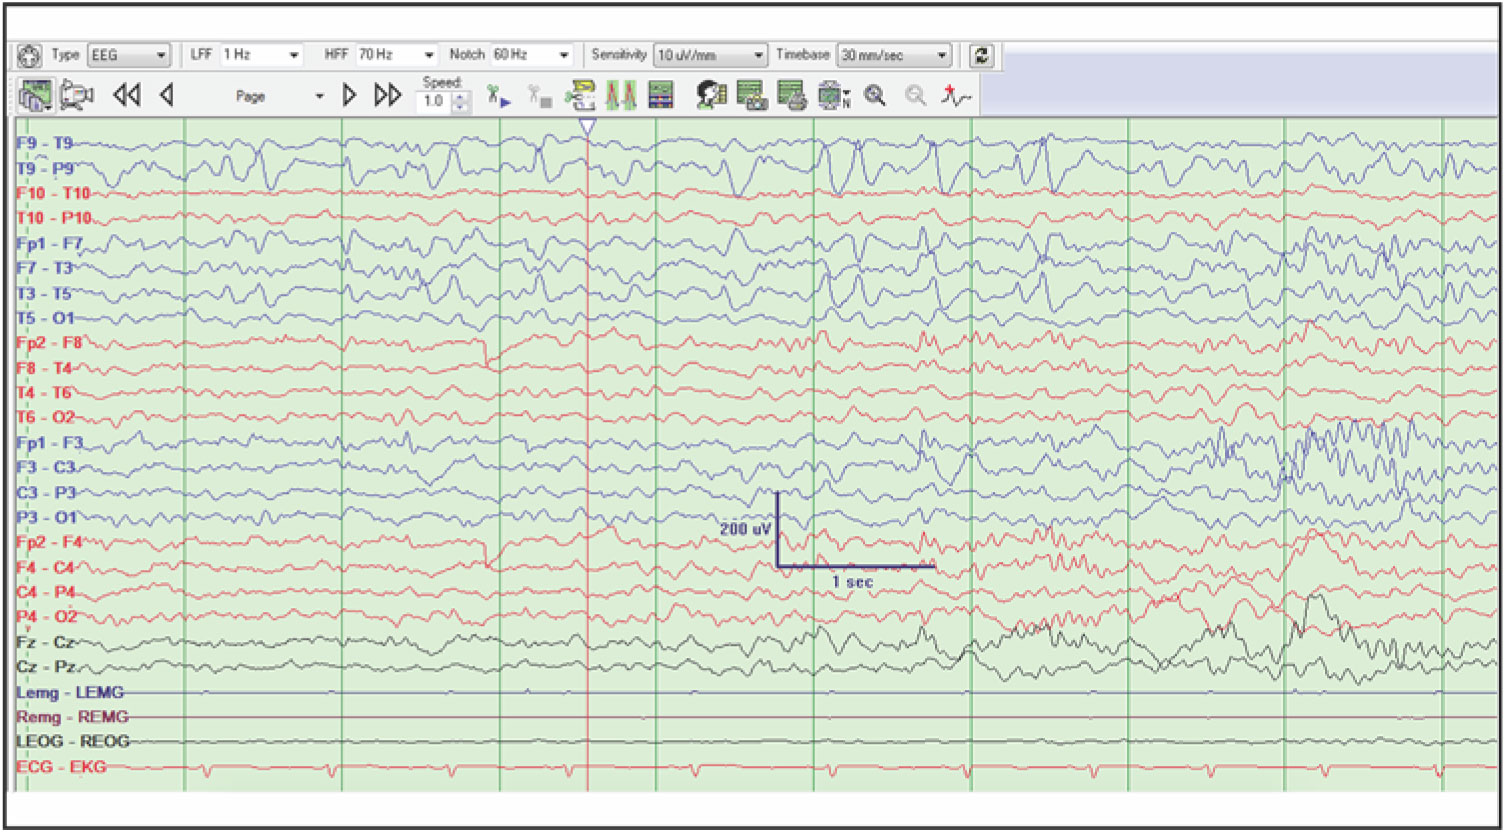This screenshot has width=1506, height=833.
Task: Open the video camera view
Action: [x=76, y=95]
